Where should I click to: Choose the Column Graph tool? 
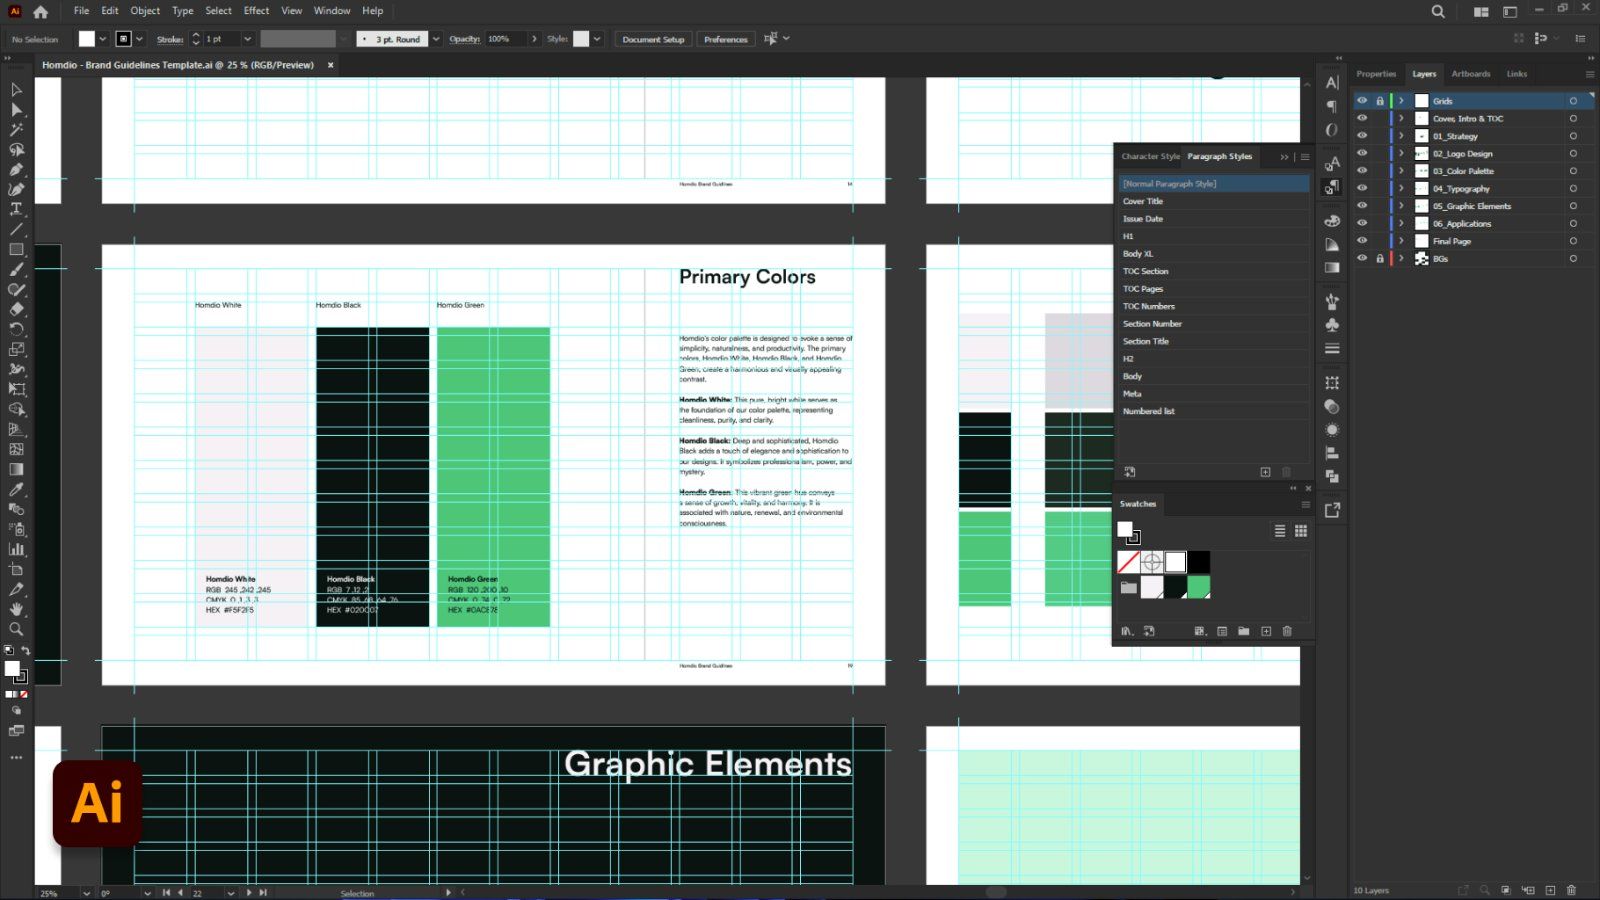click(x=16, y=550)
